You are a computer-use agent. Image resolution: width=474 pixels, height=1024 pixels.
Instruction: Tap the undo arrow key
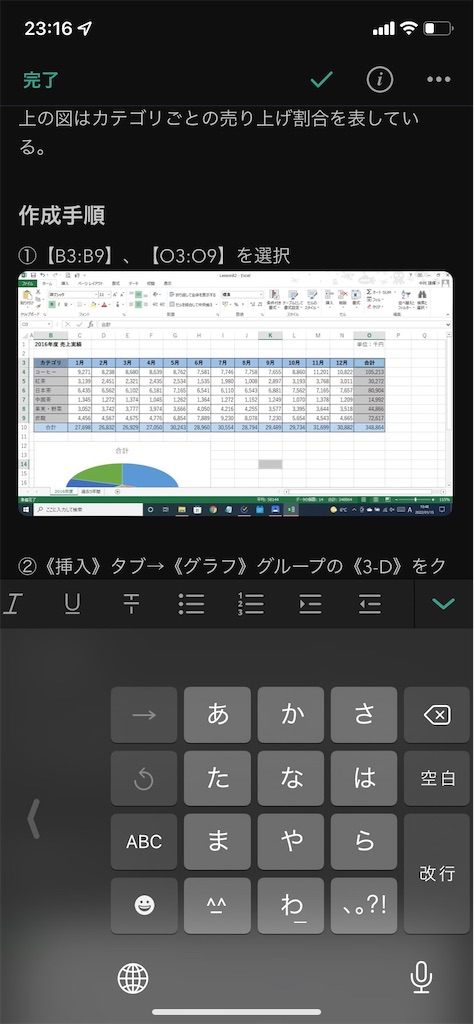pos(144,778)
